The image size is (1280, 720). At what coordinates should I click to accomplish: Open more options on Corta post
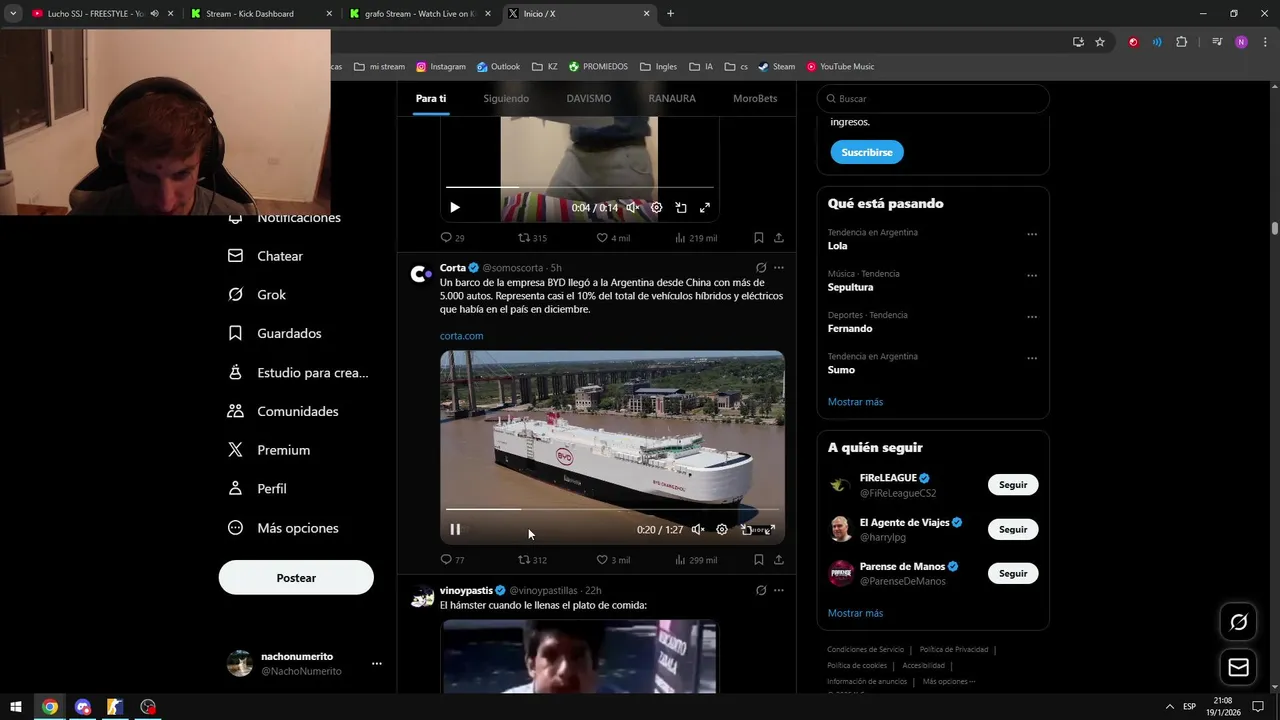(779, 268)
